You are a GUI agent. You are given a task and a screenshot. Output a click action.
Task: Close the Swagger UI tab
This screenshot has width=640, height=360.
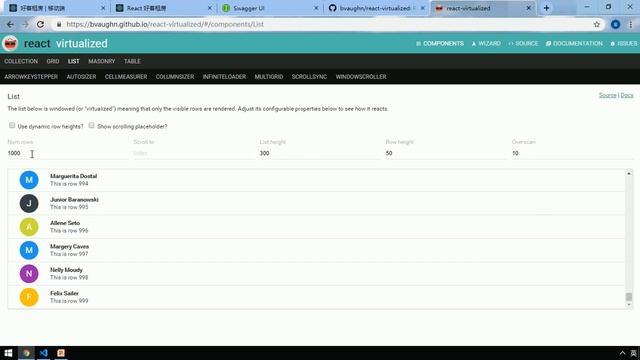tap(316, 8)
